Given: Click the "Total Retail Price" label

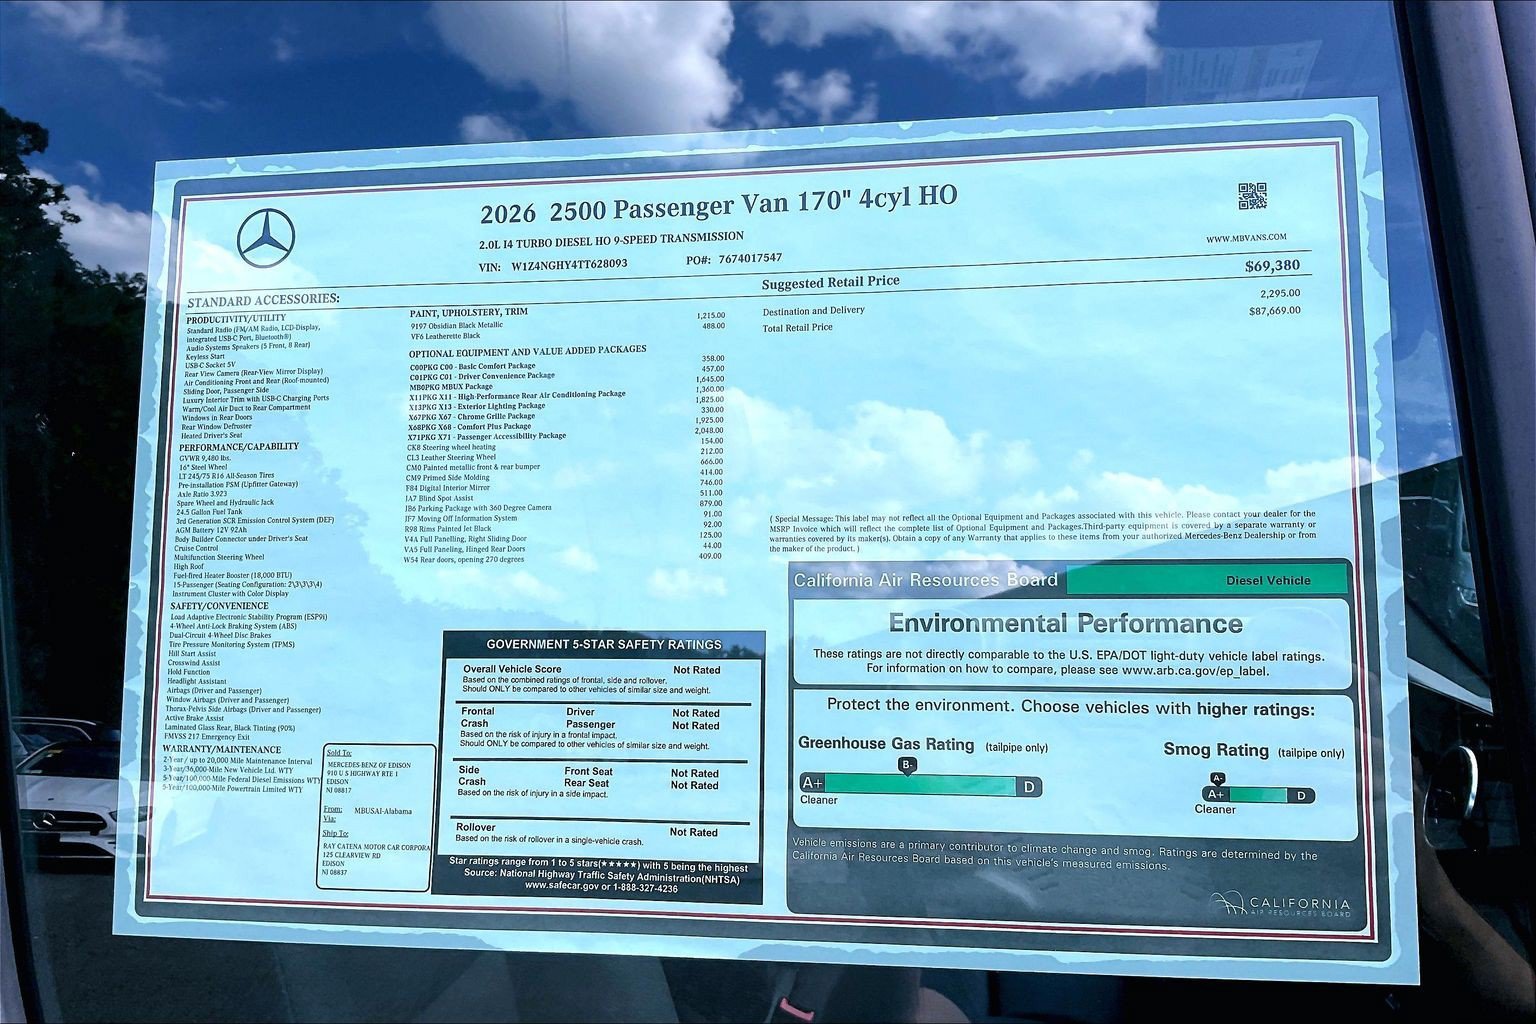Looking at the screenshot, I should (x=797, y=327).
